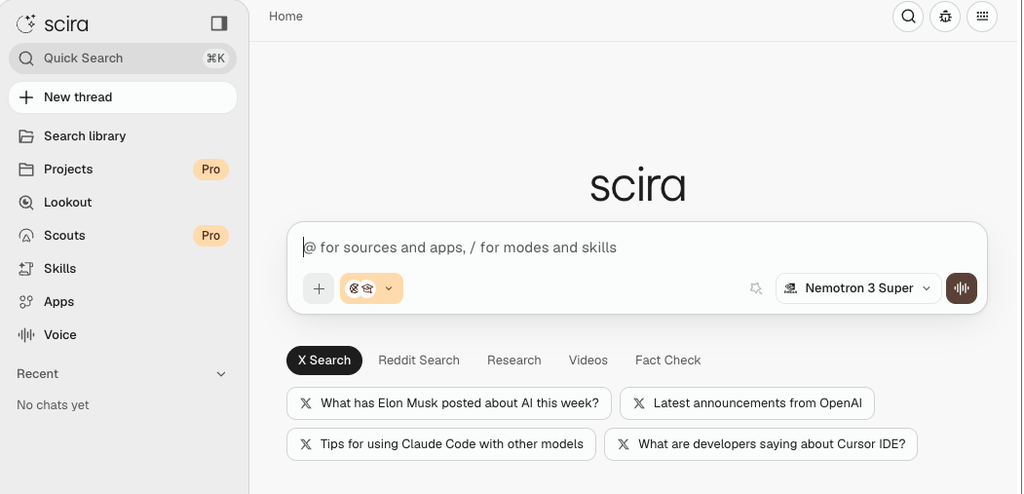Click the Apps sidebar icon
Viewport: 1024px width, 494px height.
[26, 302]
